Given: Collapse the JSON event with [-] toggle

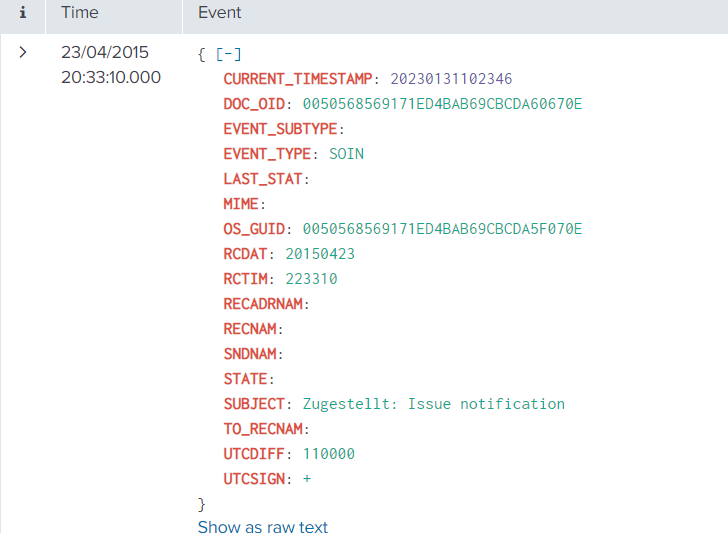Looking at the screenshot, I should point(228,54).
